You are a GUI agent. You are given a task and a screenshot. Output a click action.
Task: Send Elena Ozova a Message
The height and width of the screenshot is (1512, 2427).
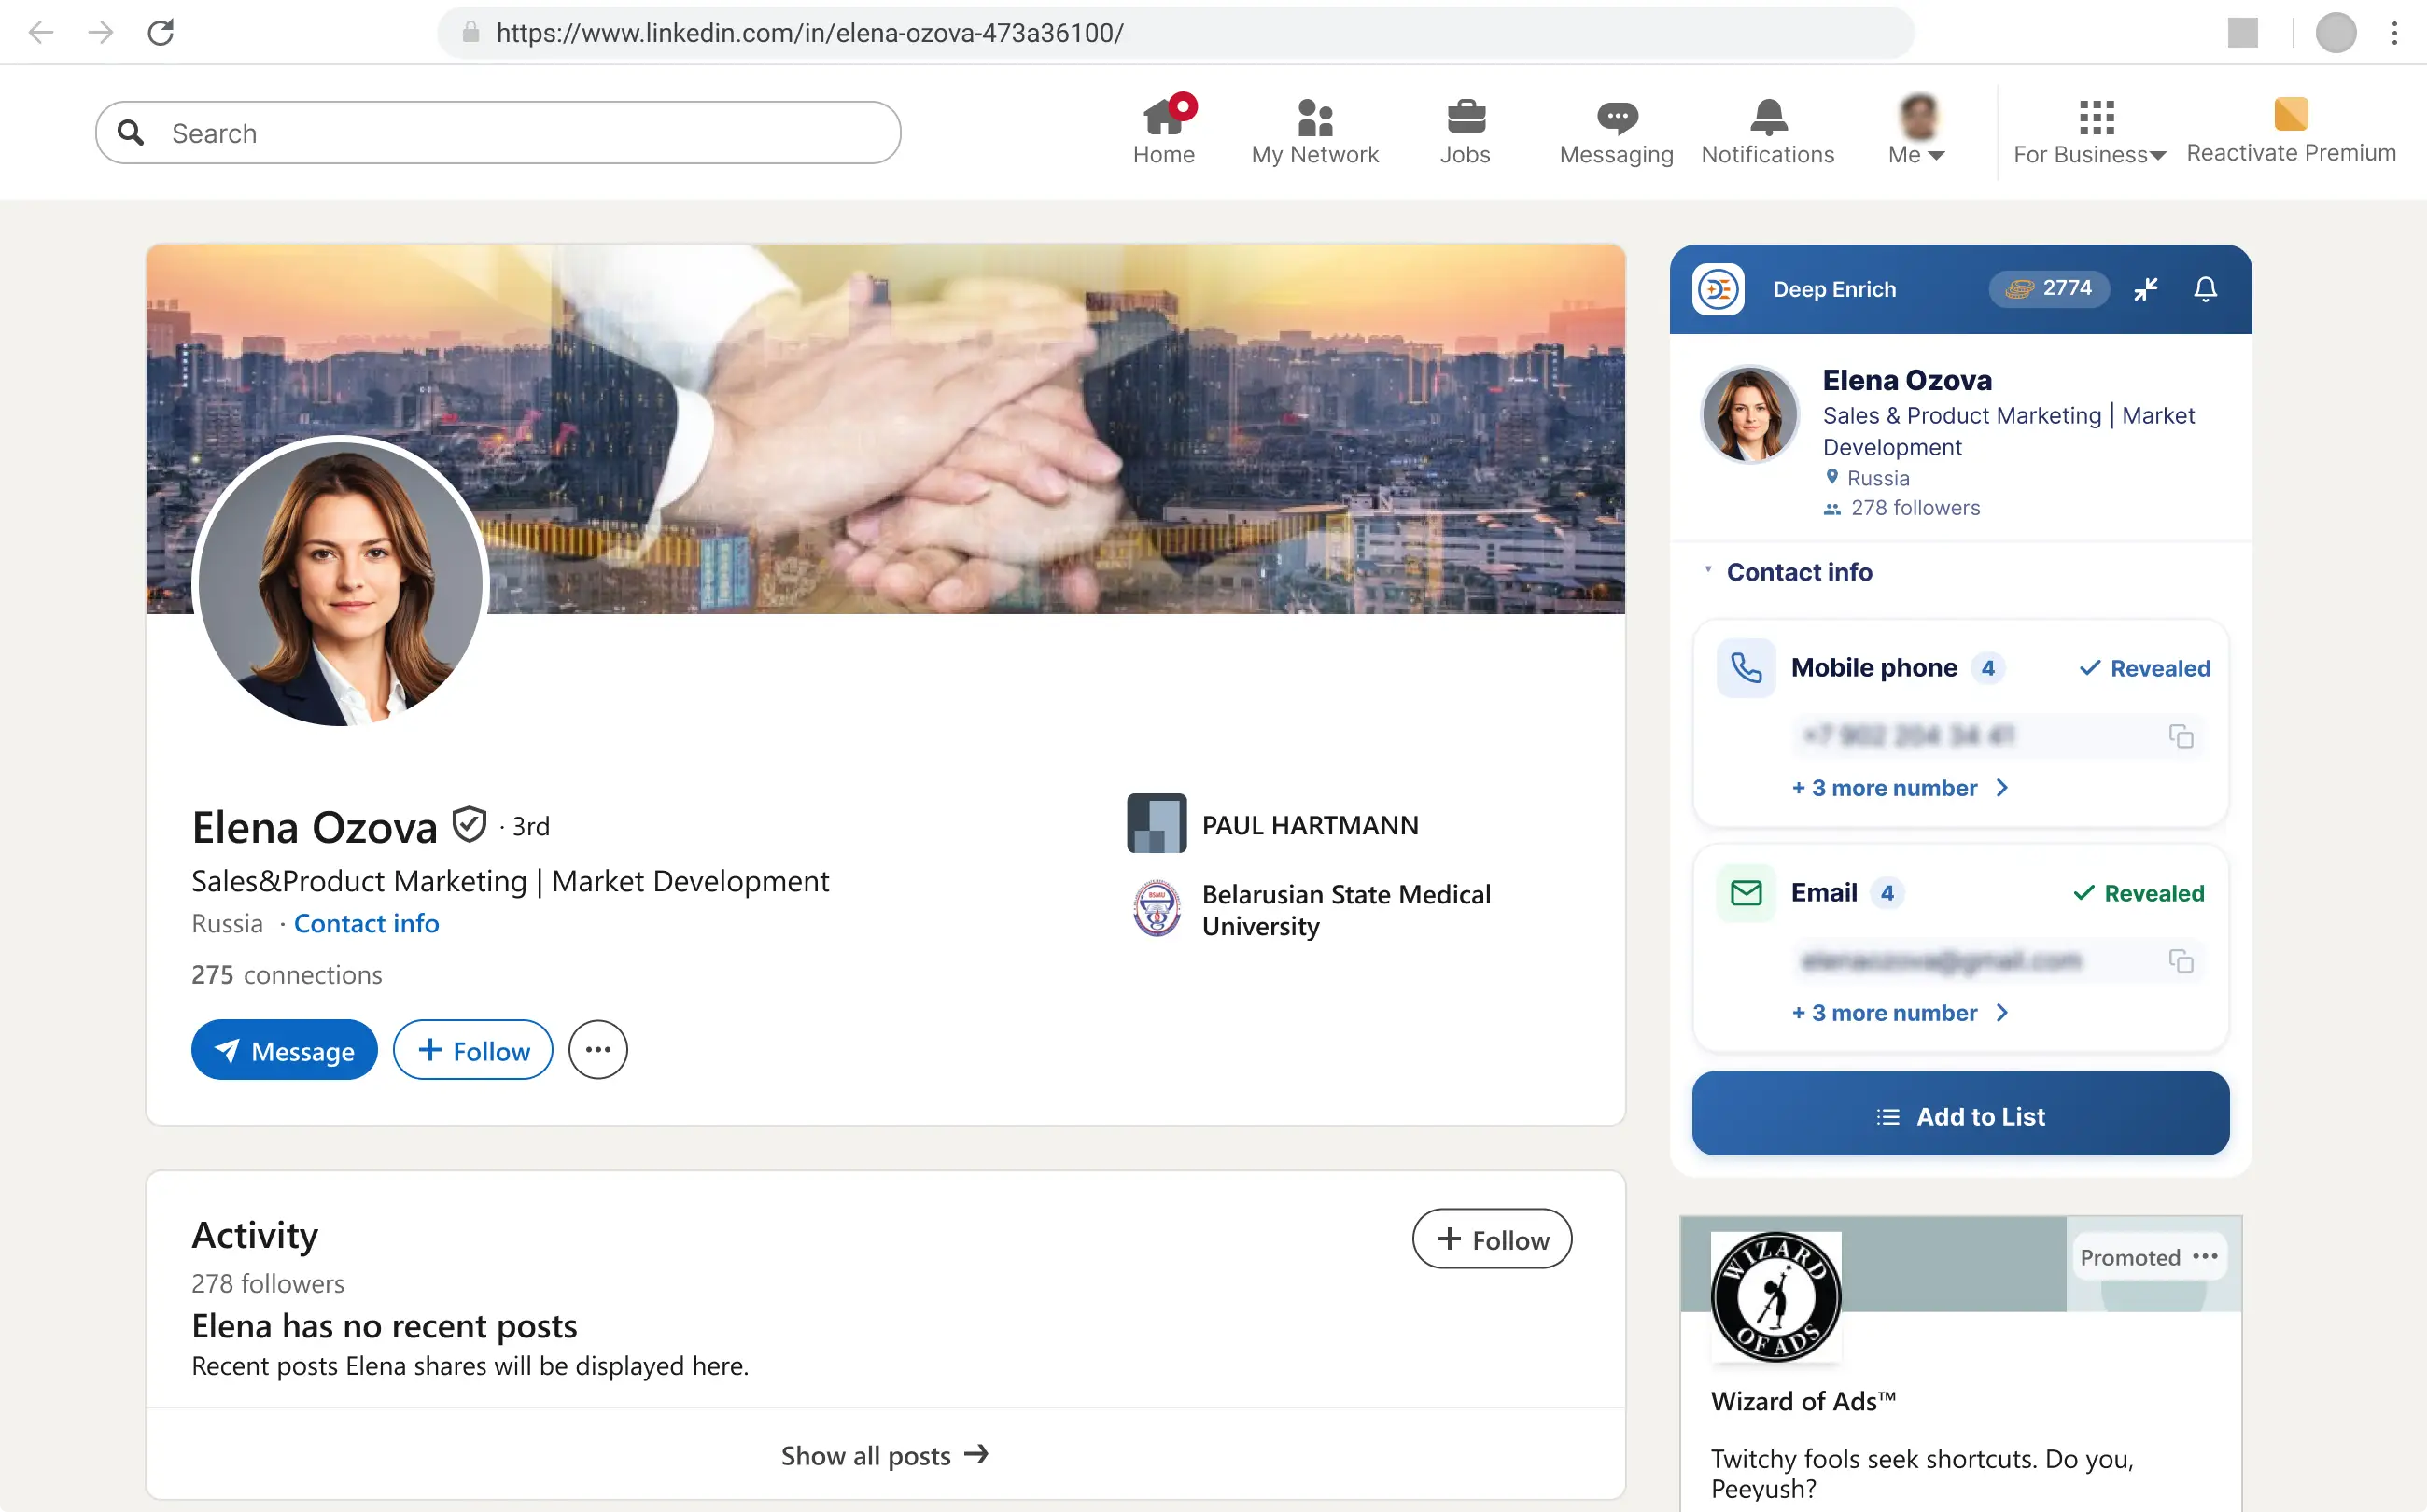click(x=284, y=1050)
